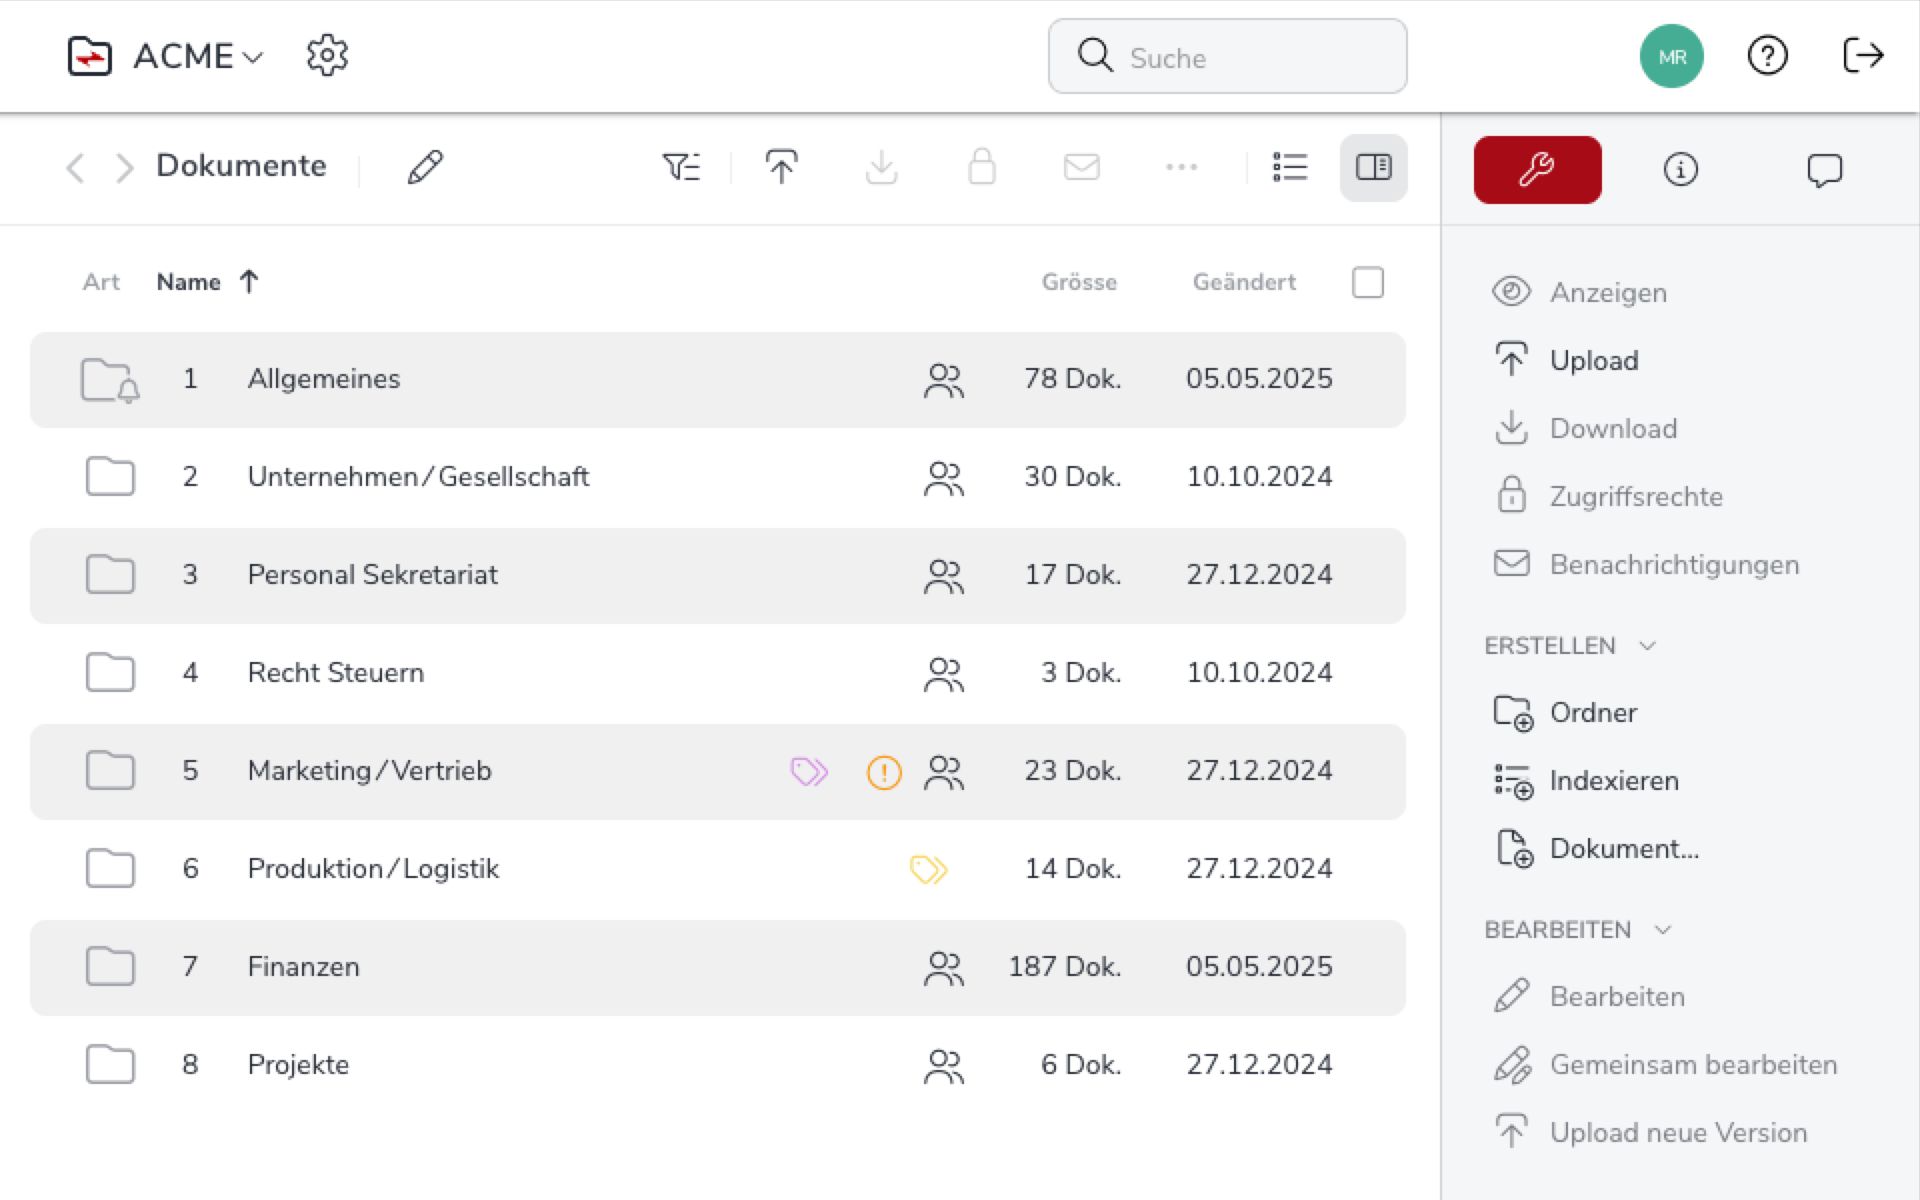
Task: Click the yellow tag icon on Produktion/Logistik
Action: pos(928,869)
